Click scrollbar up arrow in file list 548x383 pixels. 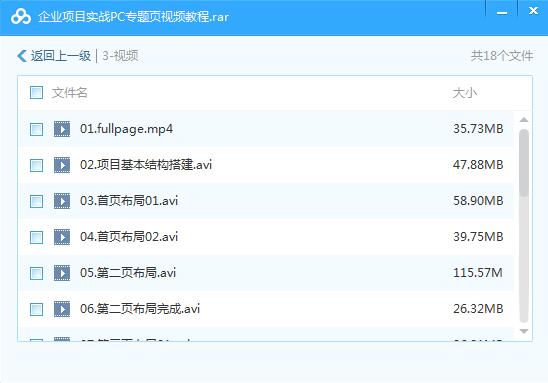tap(524, 120)
